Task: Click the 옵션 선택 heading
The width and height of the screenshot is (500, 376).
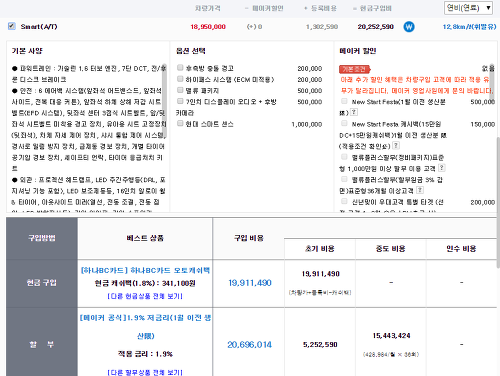Action: pos(191,51)
